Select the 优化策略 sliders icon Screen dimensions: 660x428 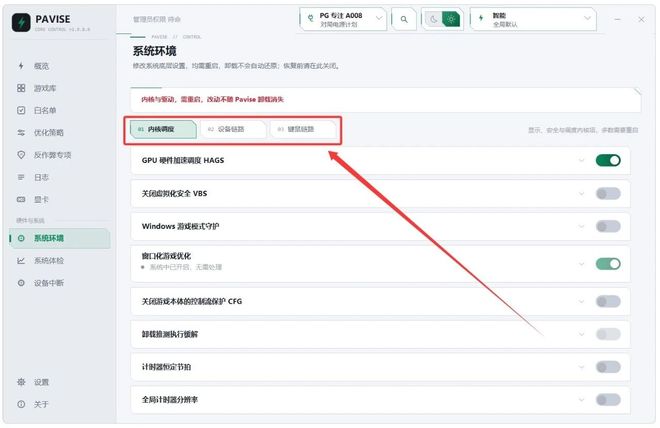(x=21, y=133)
